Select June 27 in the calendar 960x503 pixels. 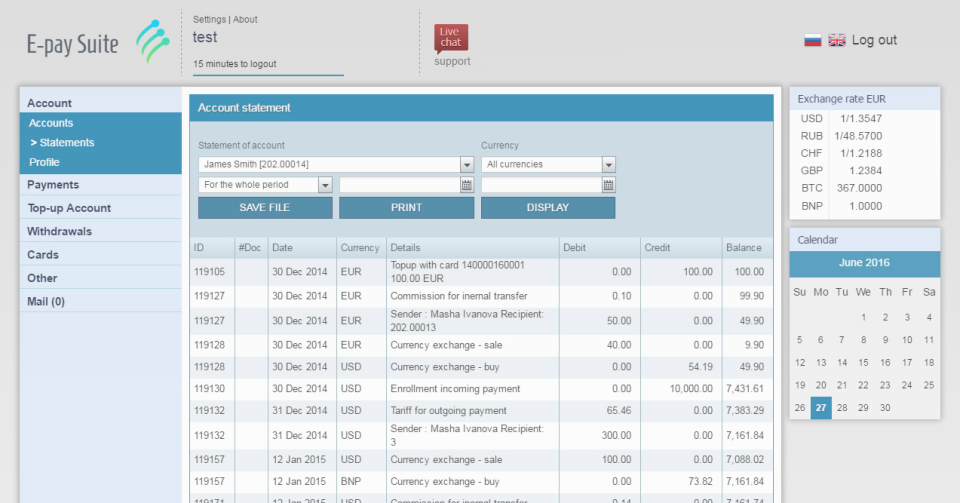[x=821, y=408]
